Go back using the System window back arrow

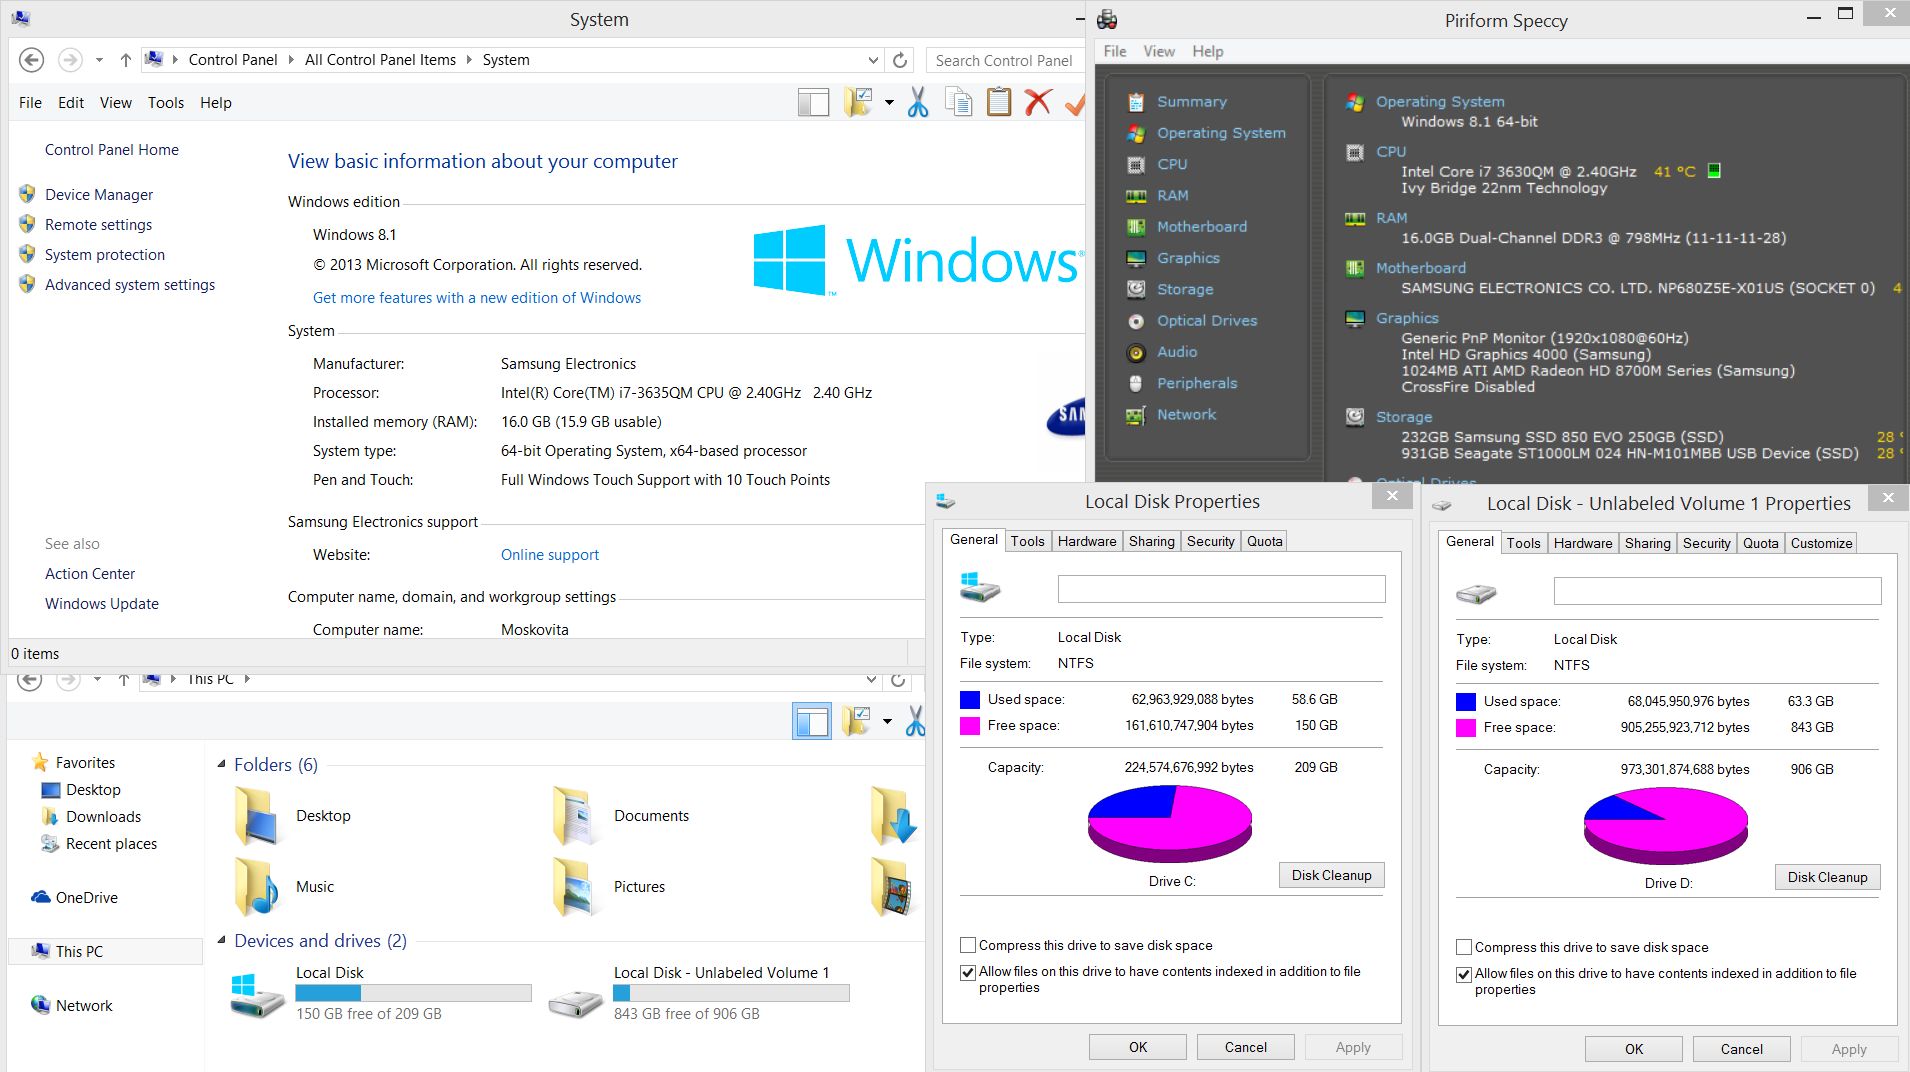(31, 60)
